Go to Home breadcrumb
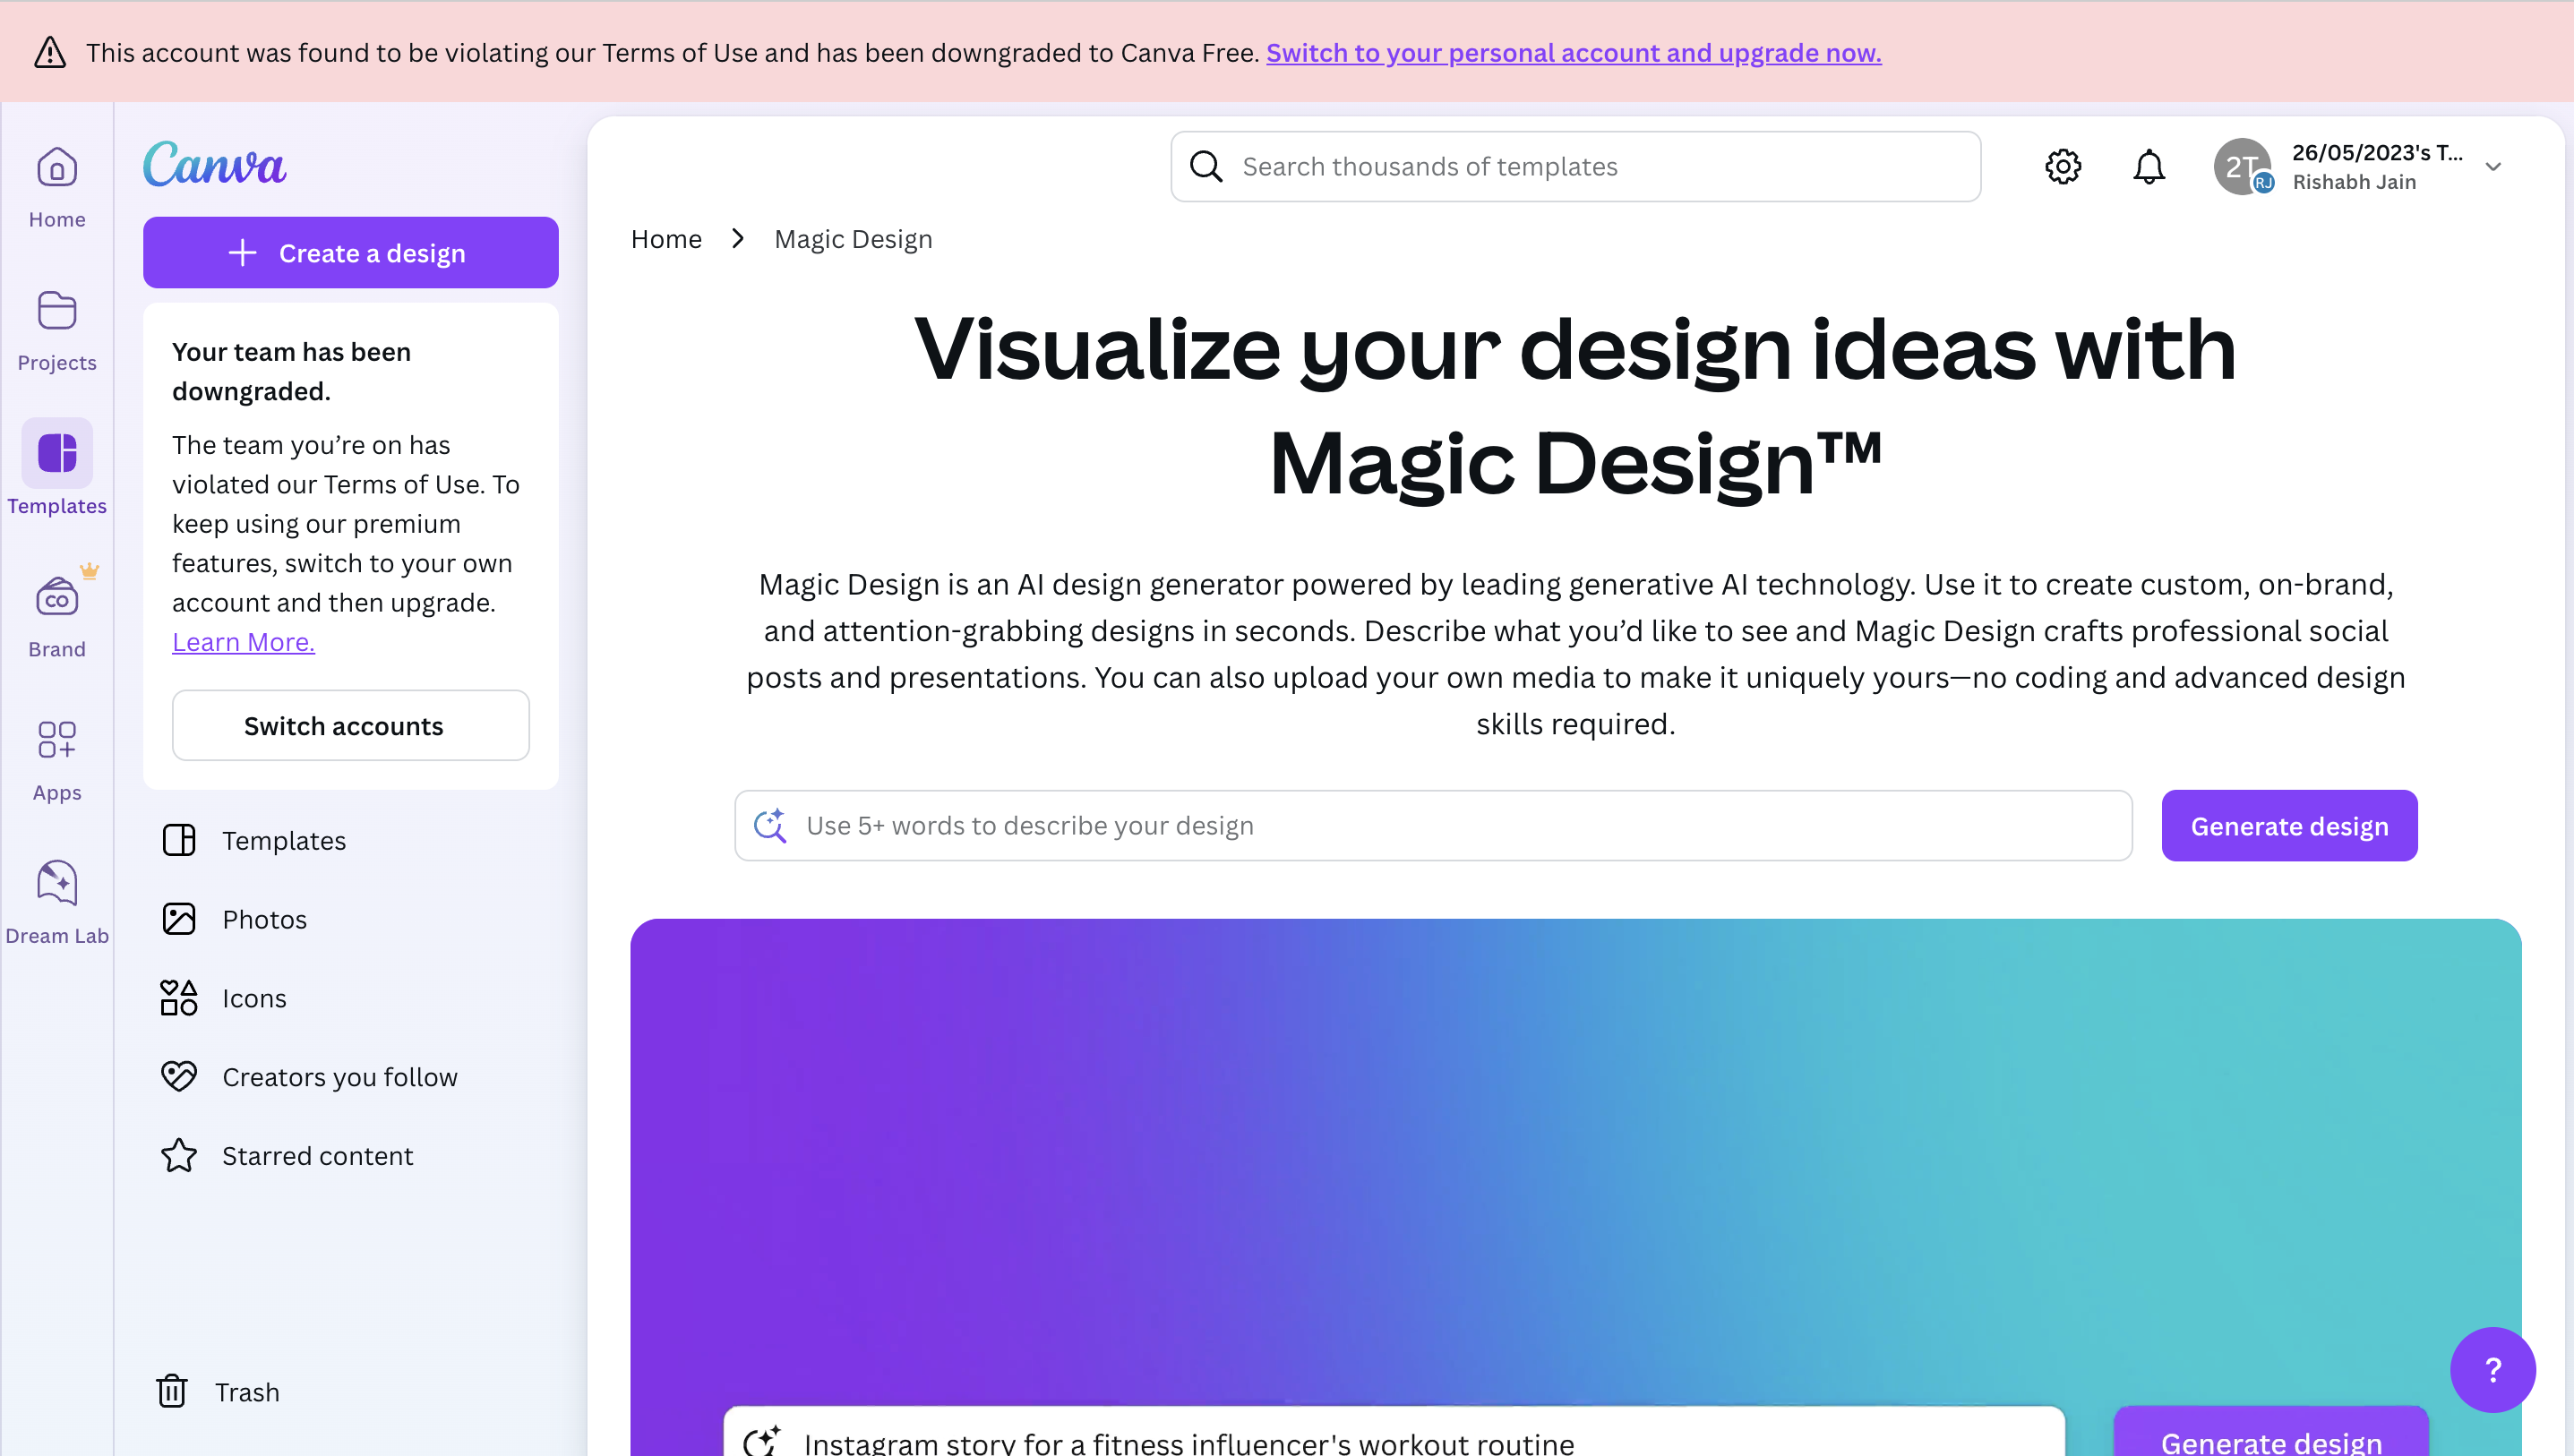Screen dimensions: 2574x1456 coord(666,239)
